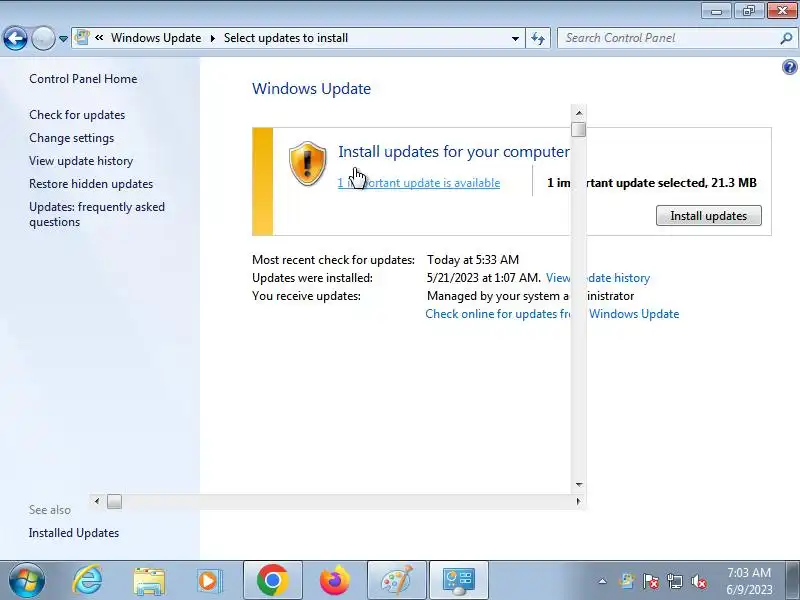Click Managed by your system administrator text
800x600 pixels.
(x=531, y=296)
